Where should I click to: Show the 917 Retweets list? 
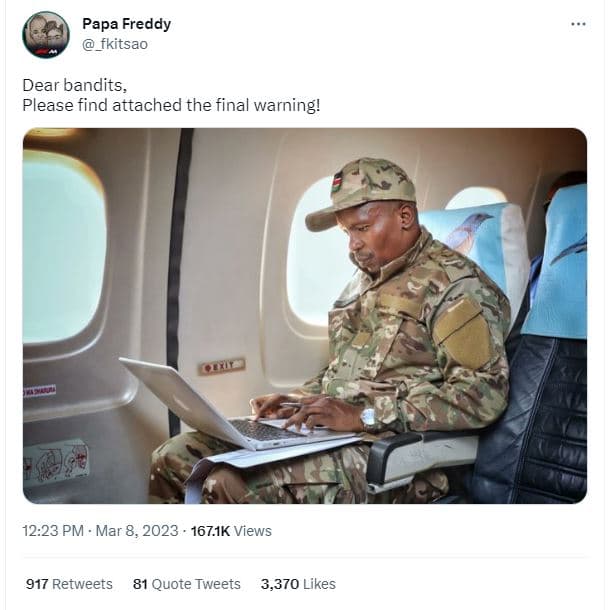pos(69,584)
